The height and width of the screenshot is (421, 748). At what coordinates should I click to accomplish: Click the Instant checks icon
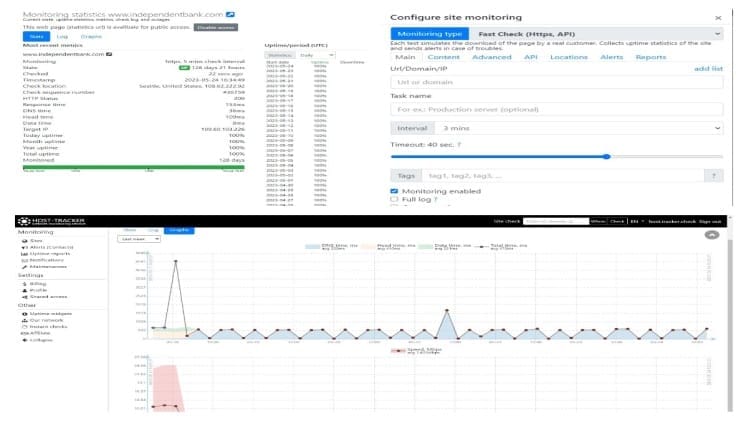(24, 327)
